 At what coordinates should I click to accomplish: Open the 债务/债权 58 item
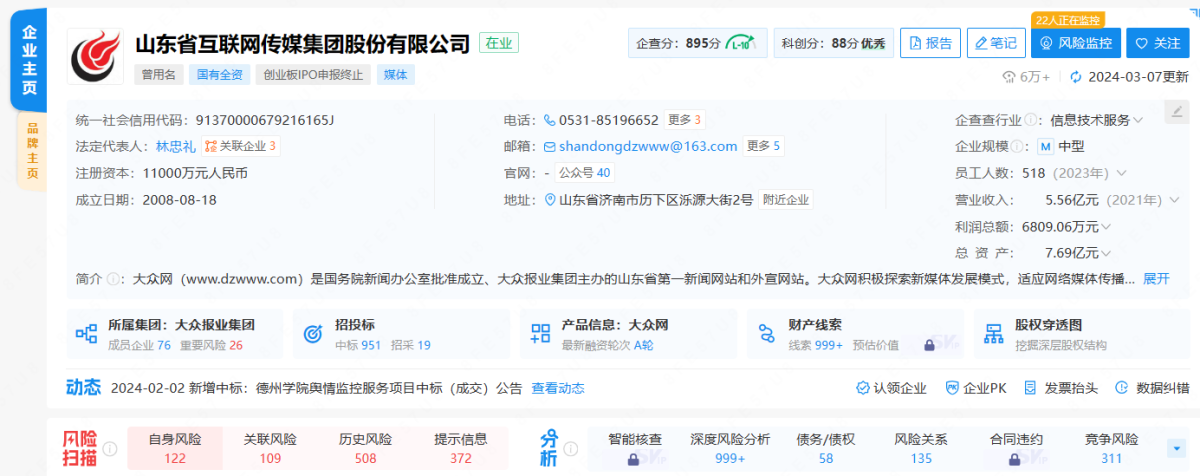(x=826, y=448)
